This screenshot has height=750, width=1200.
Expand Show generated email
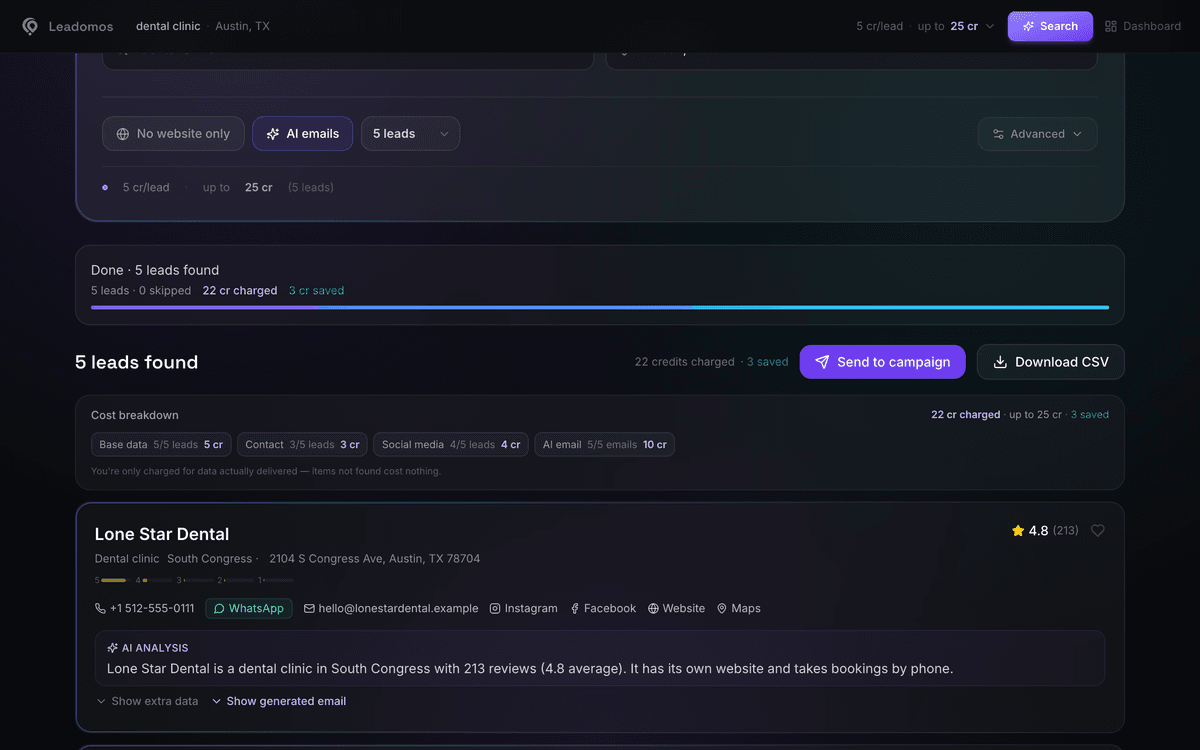point(279,701)
